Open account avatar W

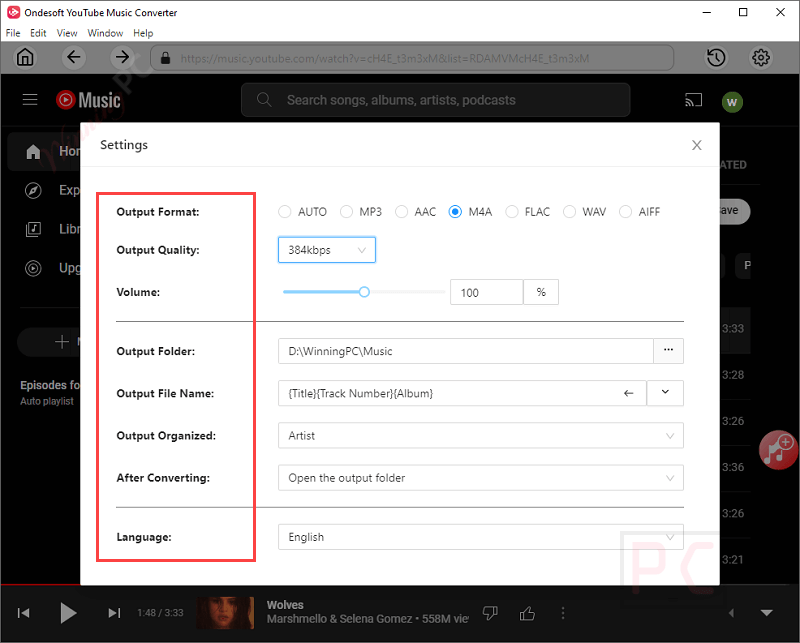[x=732, y=102]
